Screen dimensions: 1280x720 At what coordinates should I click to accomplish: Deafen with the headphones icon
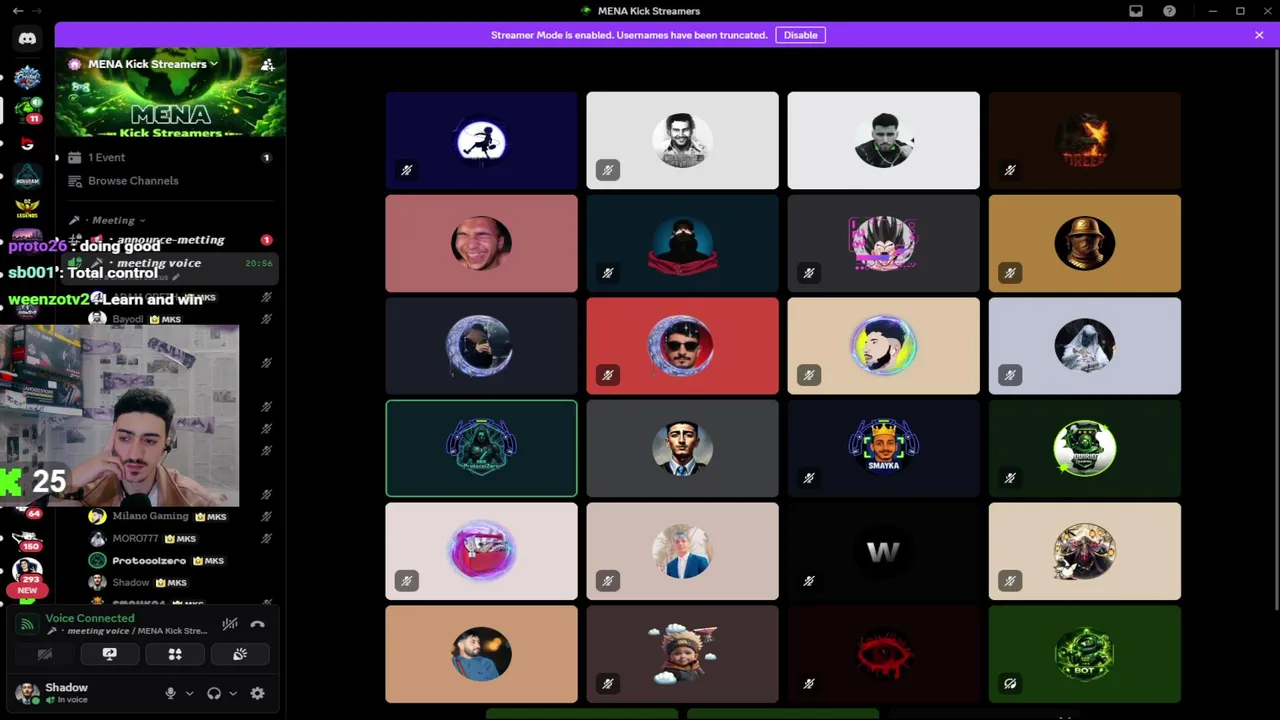214,693
